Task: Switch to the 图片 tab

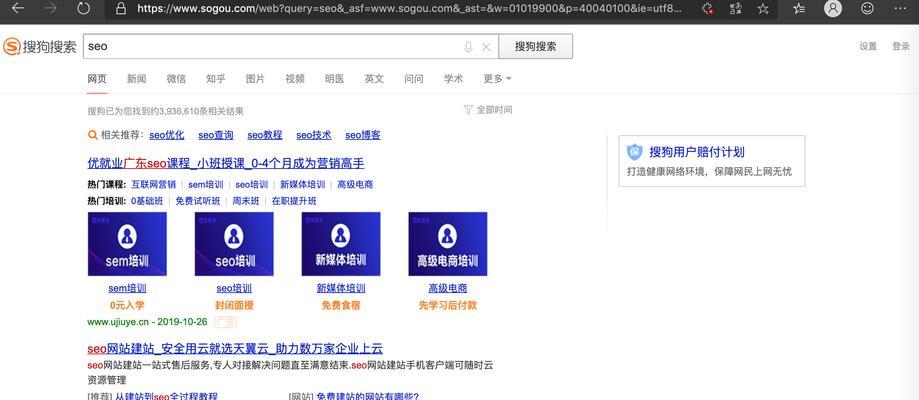Action: point(255,79)
